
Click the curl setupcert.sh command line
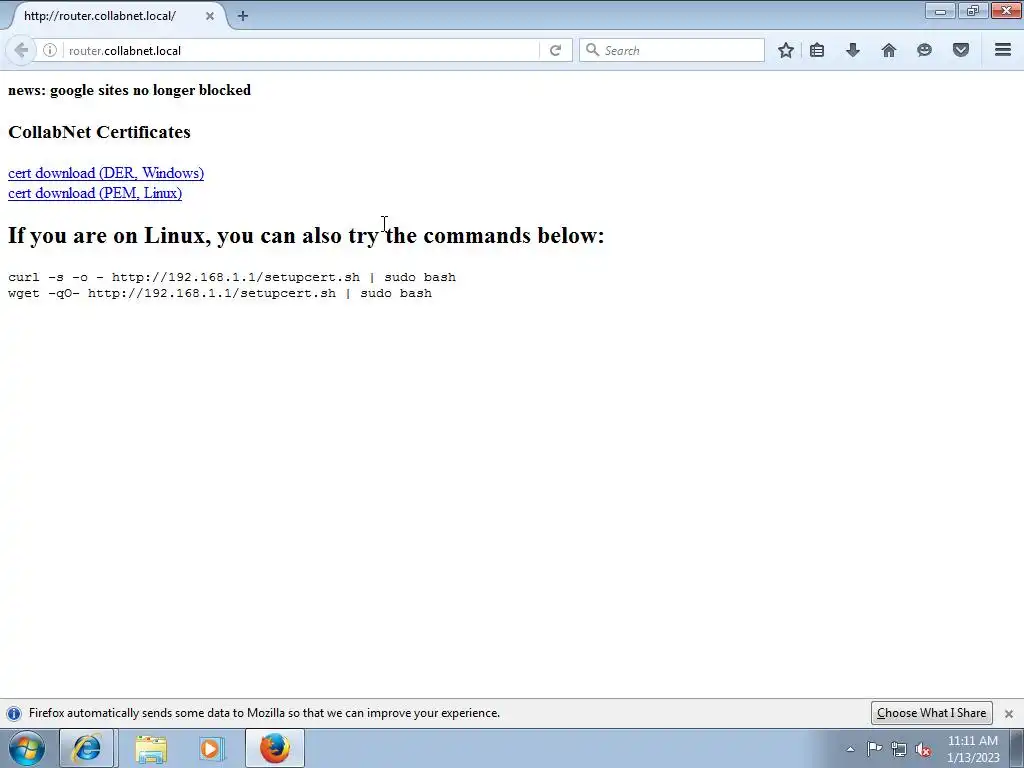[x=232, y=278]
